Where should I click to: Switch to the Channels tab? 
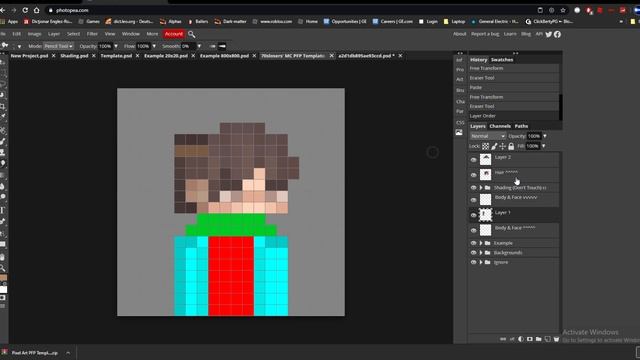[500, 126]
